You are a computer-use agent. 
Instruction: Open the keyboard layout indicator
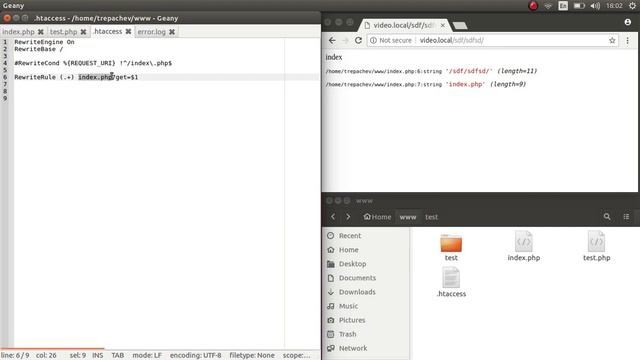(x=563, y=6)
